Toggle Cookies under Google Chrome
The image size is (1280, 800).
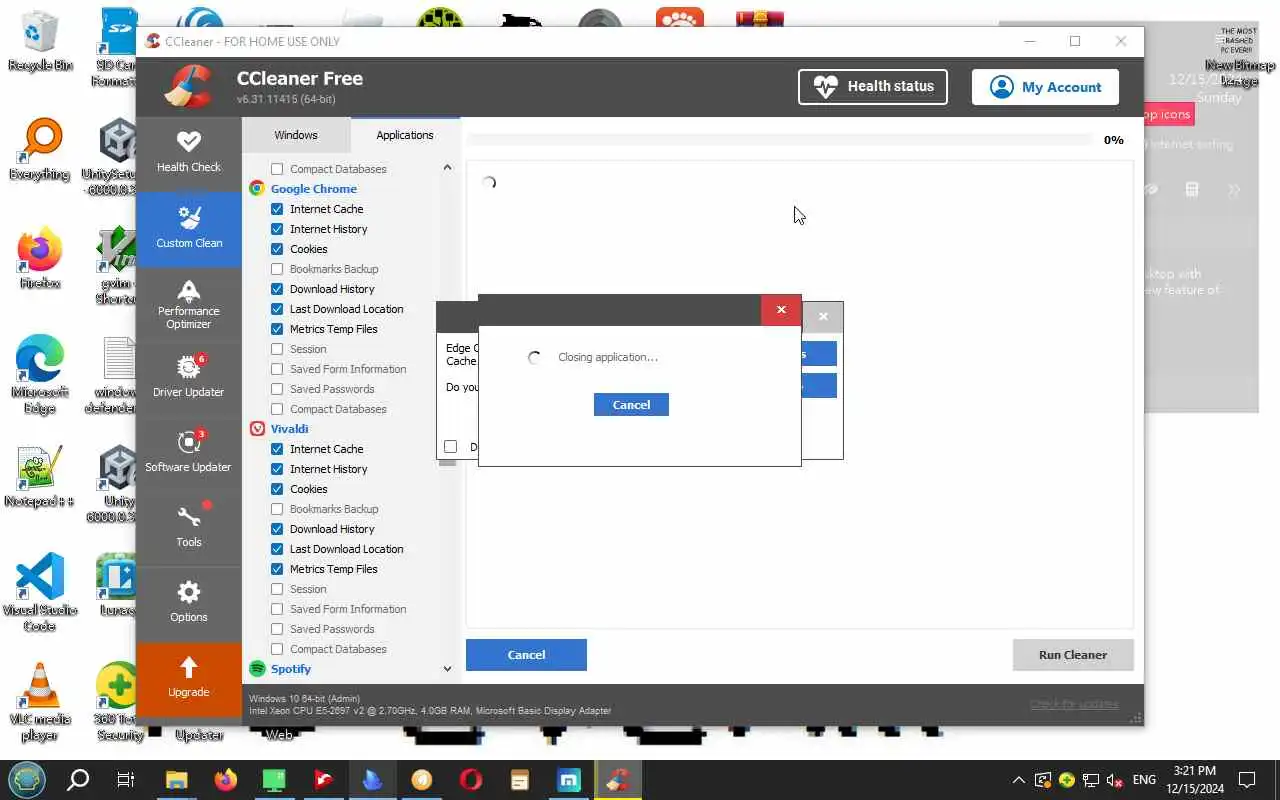[x=277, y=249]
